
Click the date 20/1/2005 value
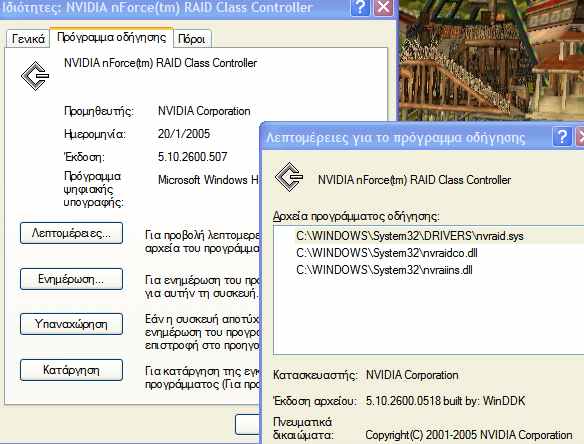pyautogui.click(x=184, y=134)
